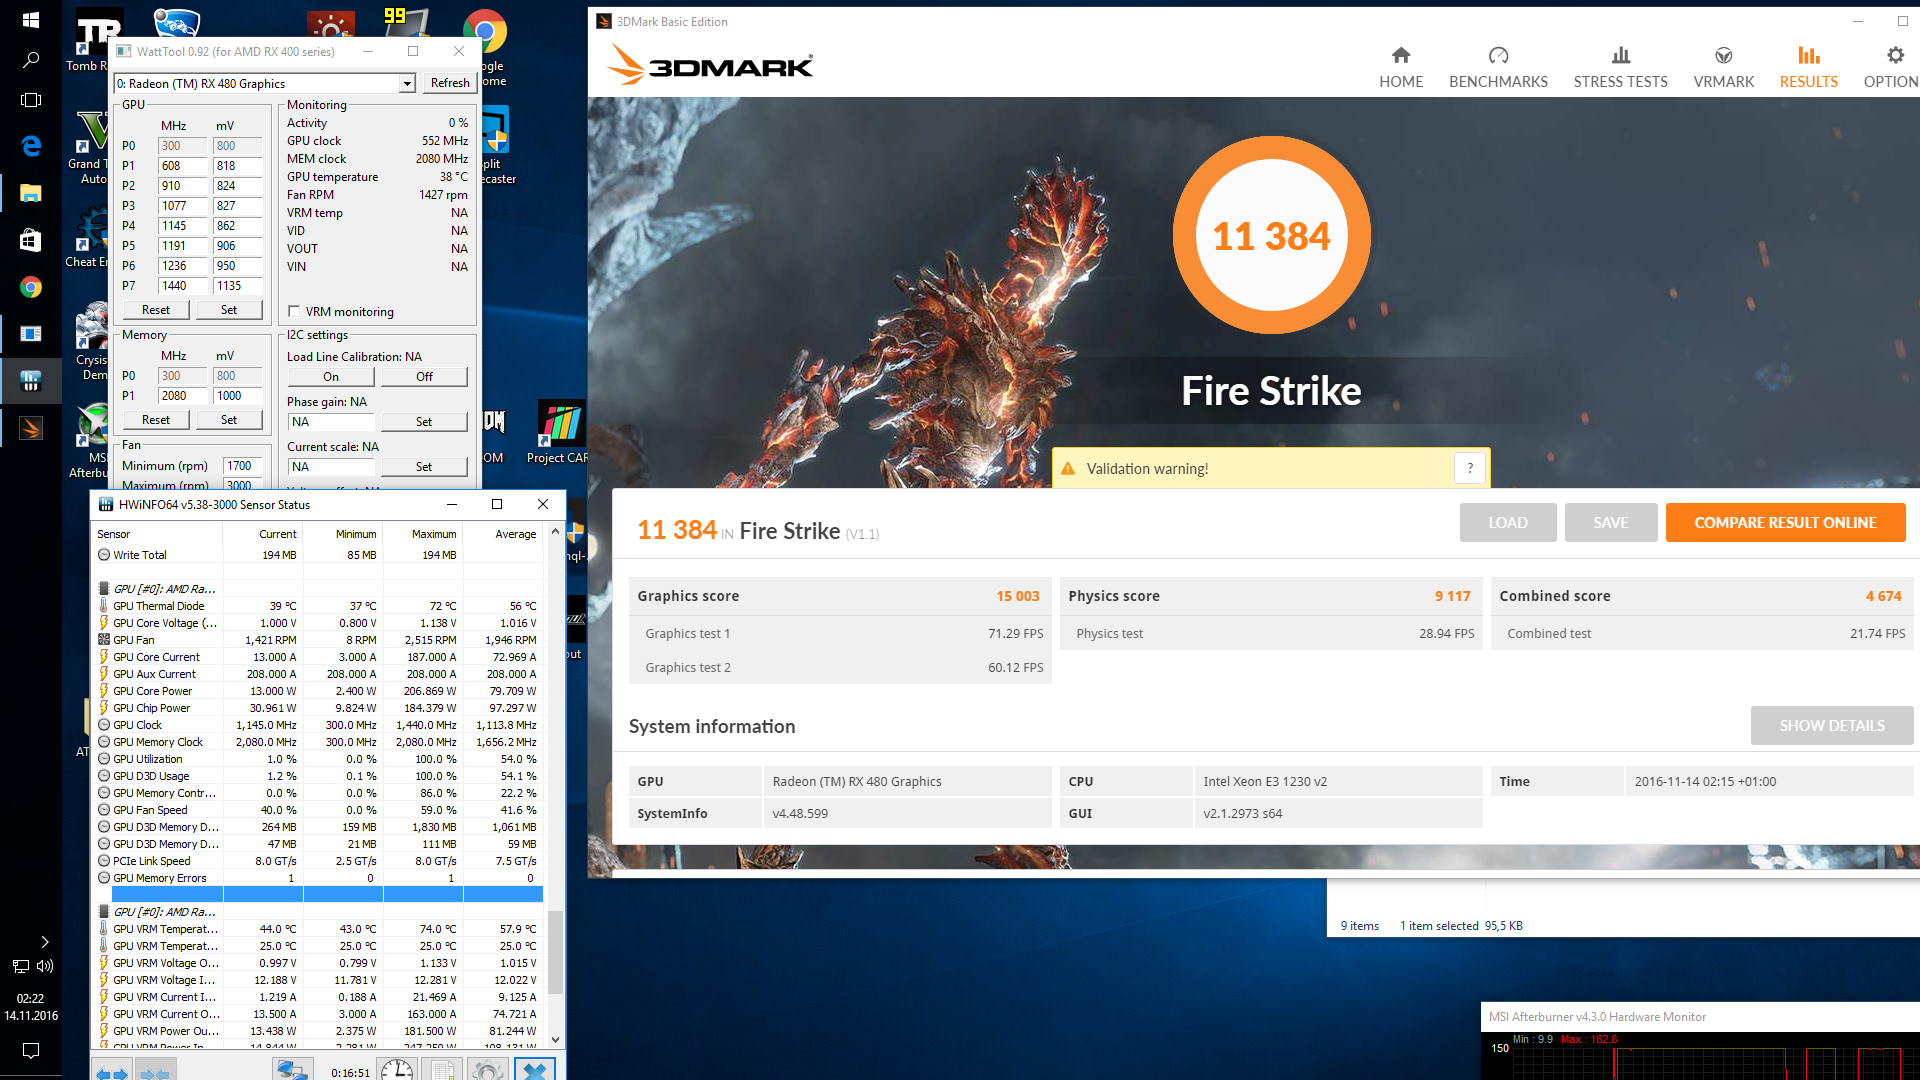The image size is (1920, 1080).
Task: Click the Refresh button in WattTool
Action: 449,83
